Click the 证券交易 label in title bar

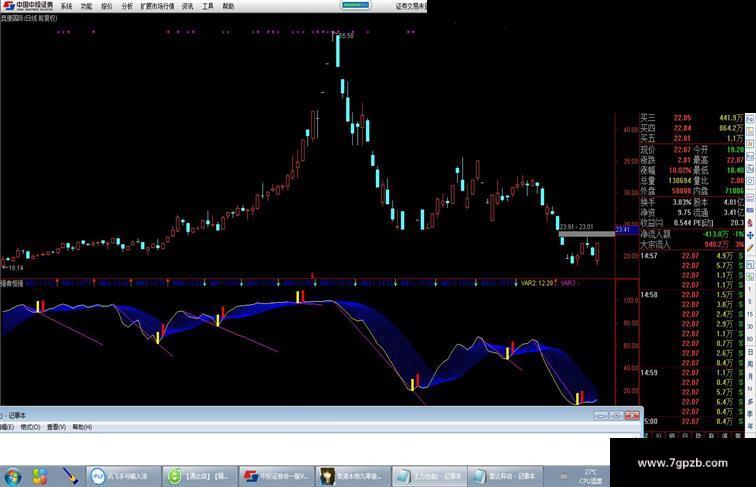[411, 6]
